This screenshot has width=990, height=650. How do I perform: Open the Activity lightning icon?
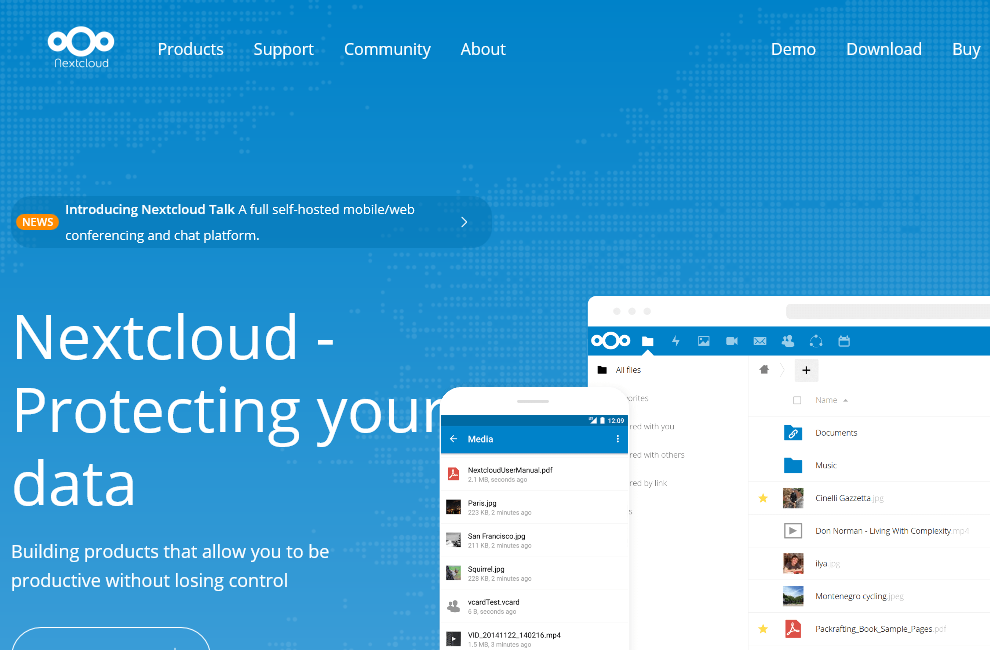click(676, 341)
